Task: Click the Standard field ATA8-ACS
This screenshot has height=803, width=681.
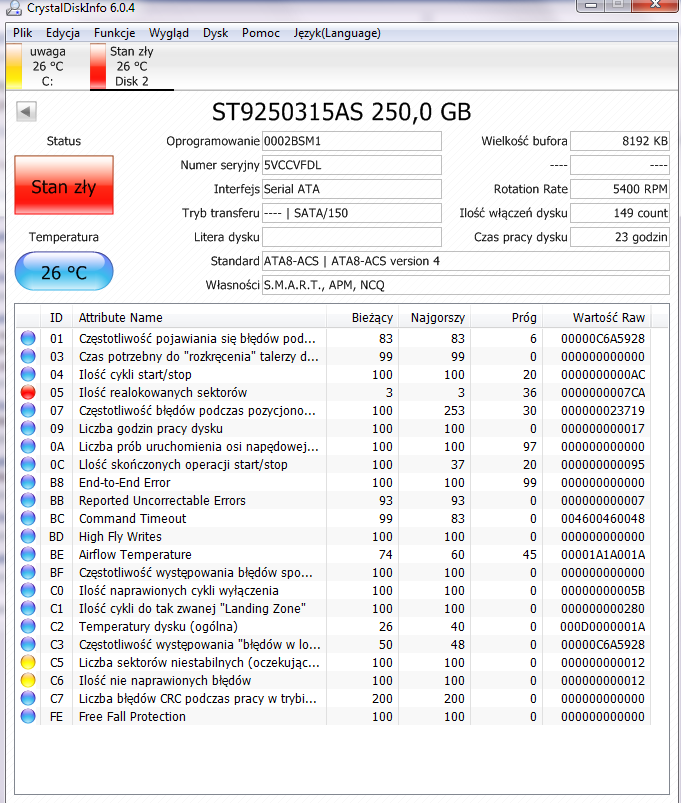Action: tap(466, 261)
